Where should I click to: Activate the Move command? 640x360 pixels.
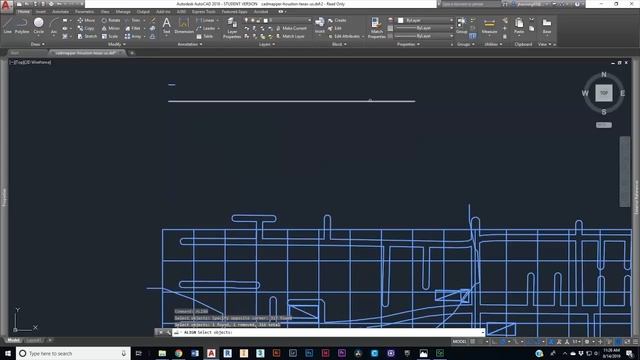pyautogui.click(x=86, y=20)
